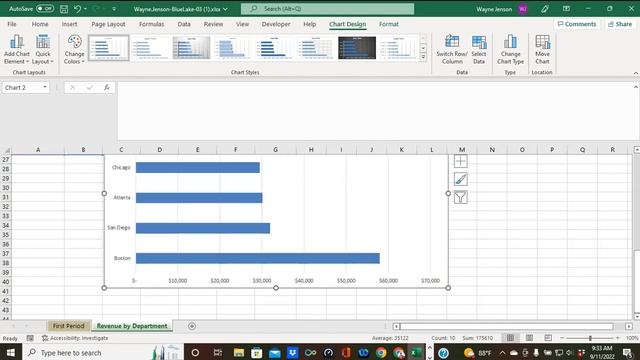Expand the formula bar
The image size is (640, 360).
tap(636, 87)
